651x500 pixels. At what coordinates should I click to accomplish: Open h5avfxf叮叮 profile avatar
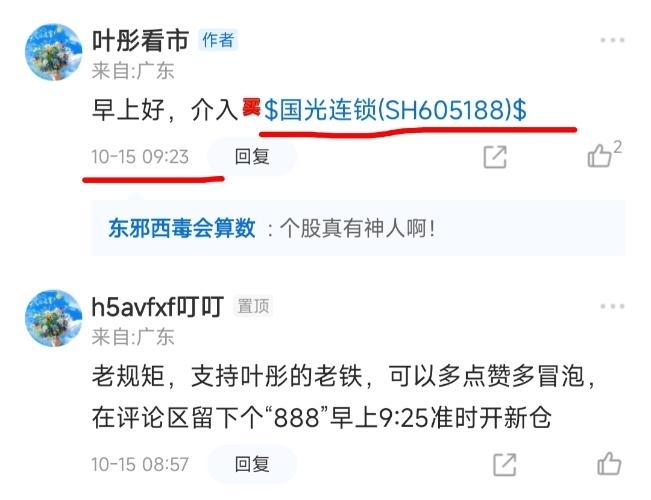(x=54, y=318)
